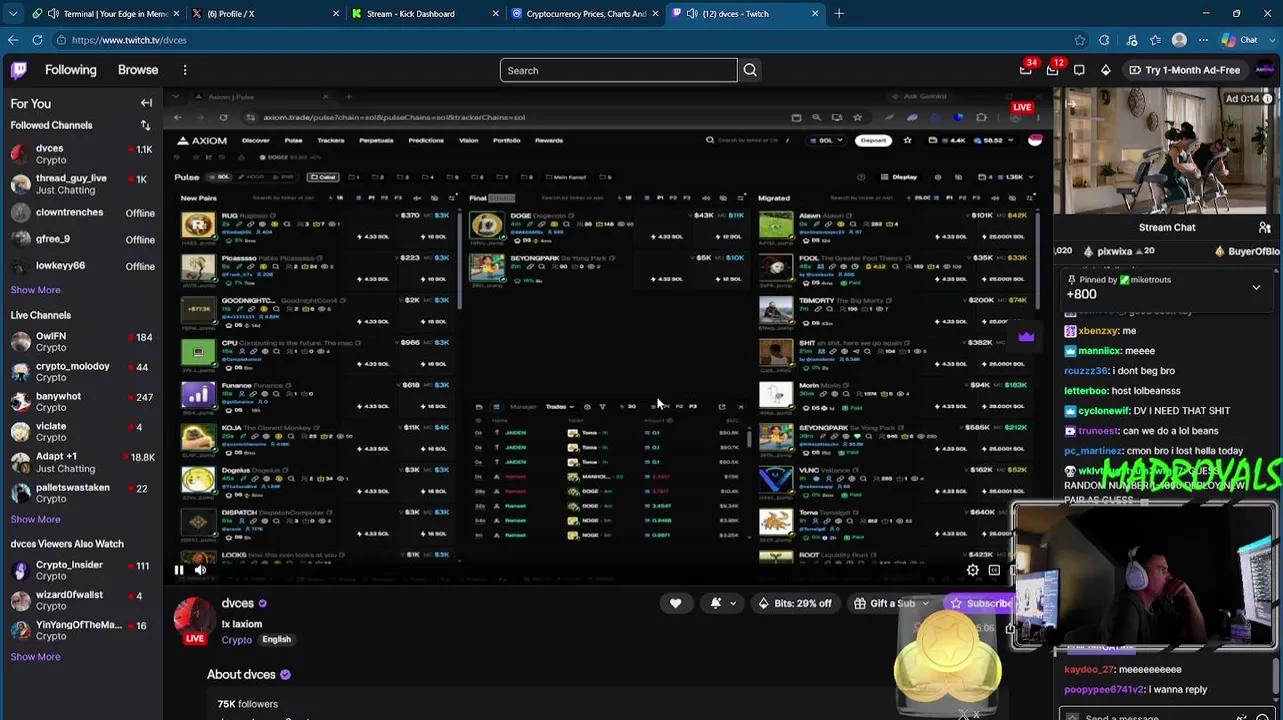Reload the Twitch page
This screenshot has width=1283, height=720.
point(37,40)
